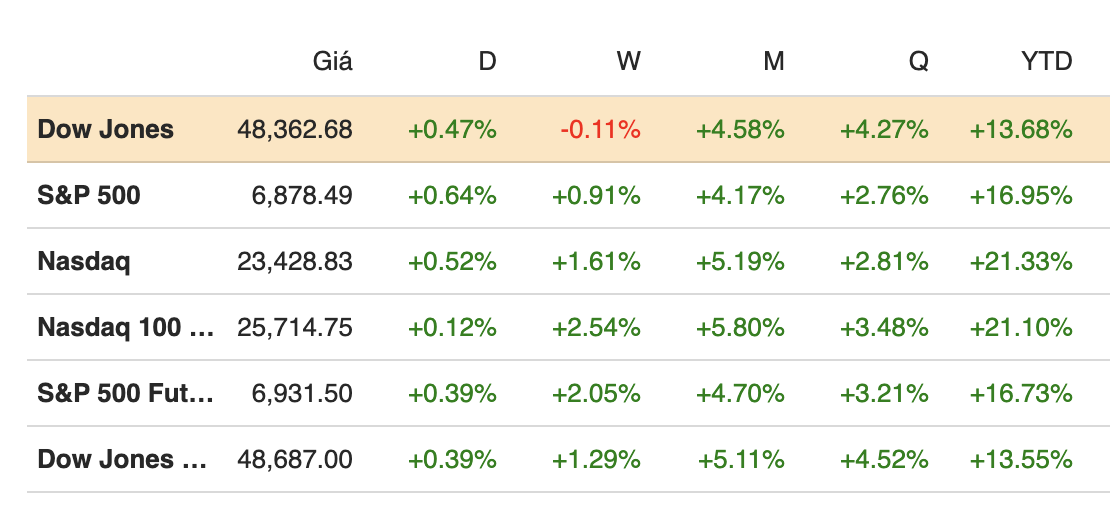Open the S&P 500 index link
Image resolution: width=1110 pixels, height=516 pixels.
89,195
